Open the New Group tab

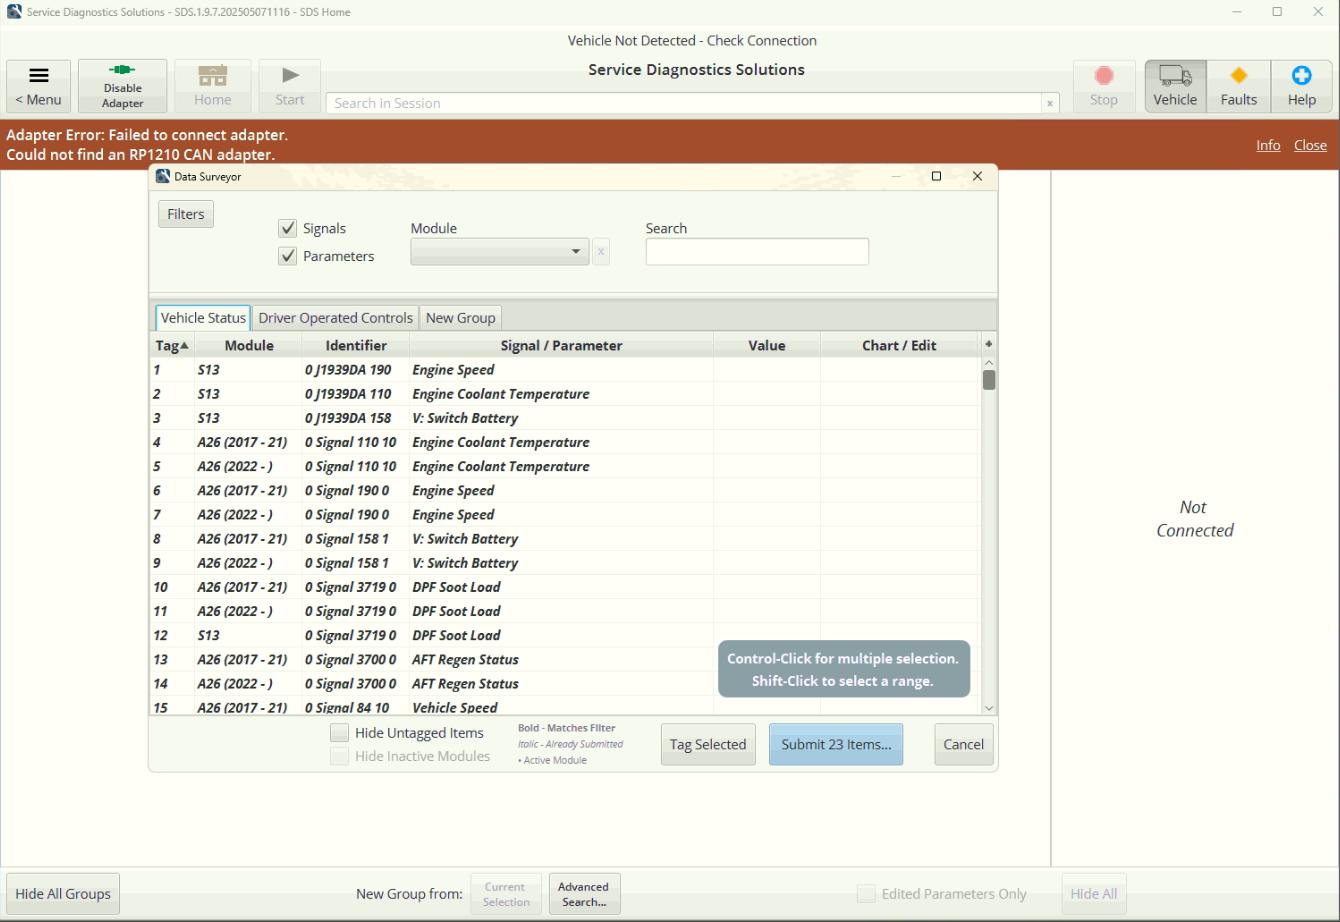(460, 317)
